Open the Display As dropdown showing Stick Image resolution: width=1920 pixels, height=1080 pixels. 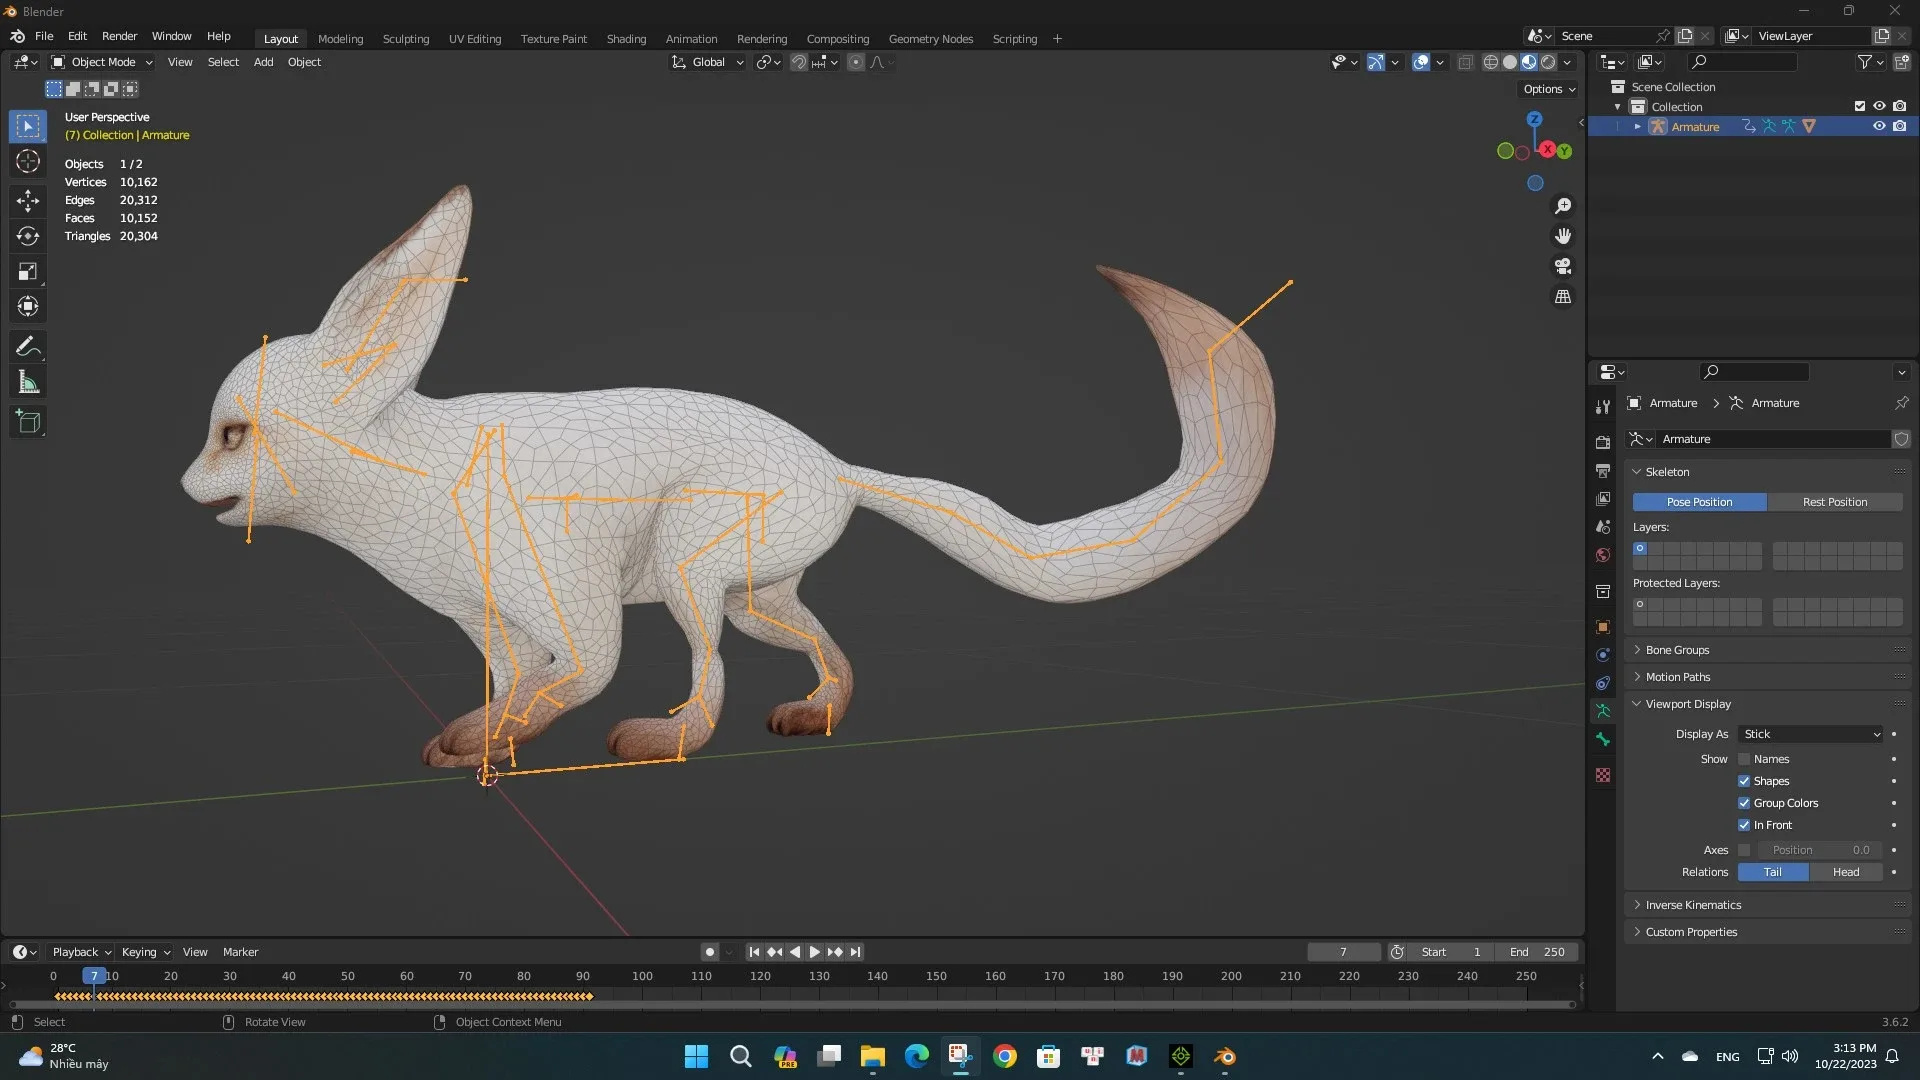click(1810, 734)
